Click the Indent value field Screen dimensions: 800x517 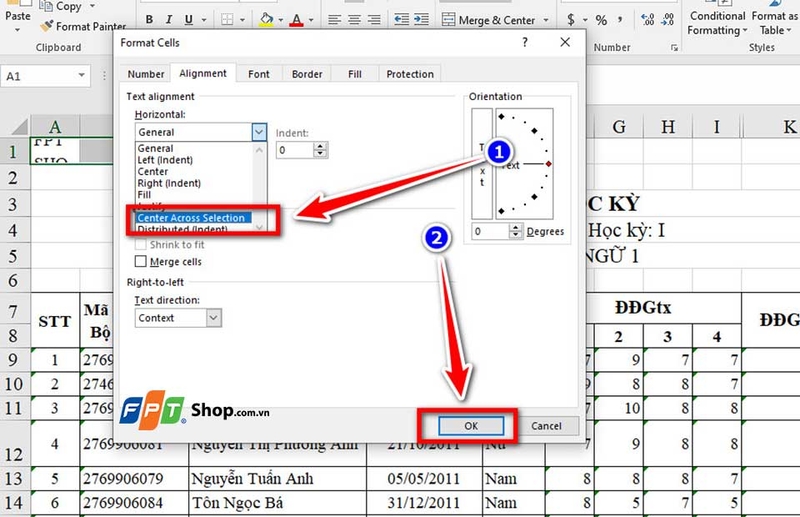coord(295,150)
